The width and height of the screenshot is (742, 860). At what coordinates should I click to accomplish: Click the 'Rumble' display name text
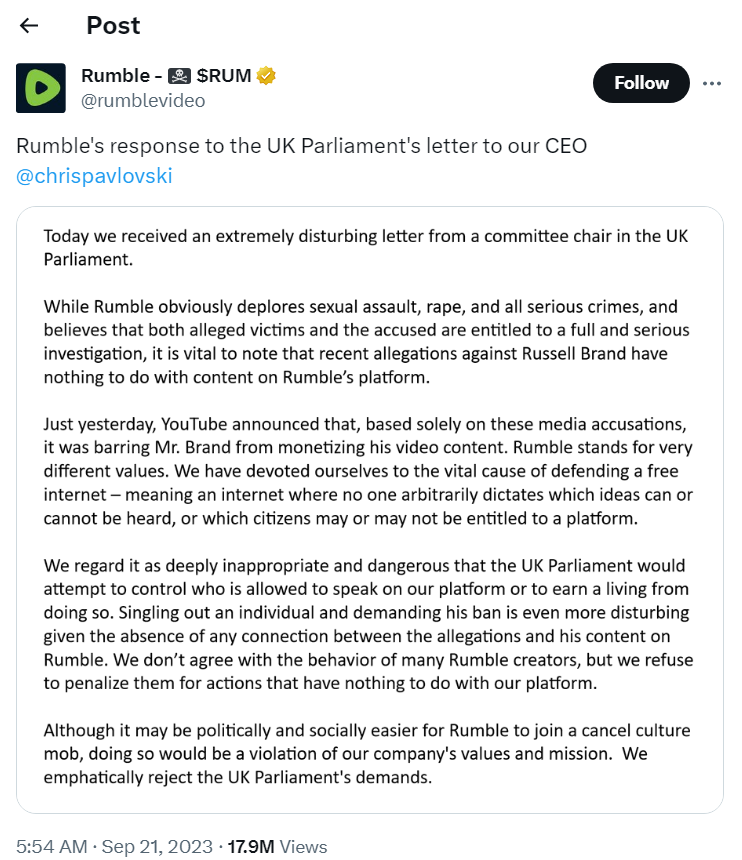(115, 76)
